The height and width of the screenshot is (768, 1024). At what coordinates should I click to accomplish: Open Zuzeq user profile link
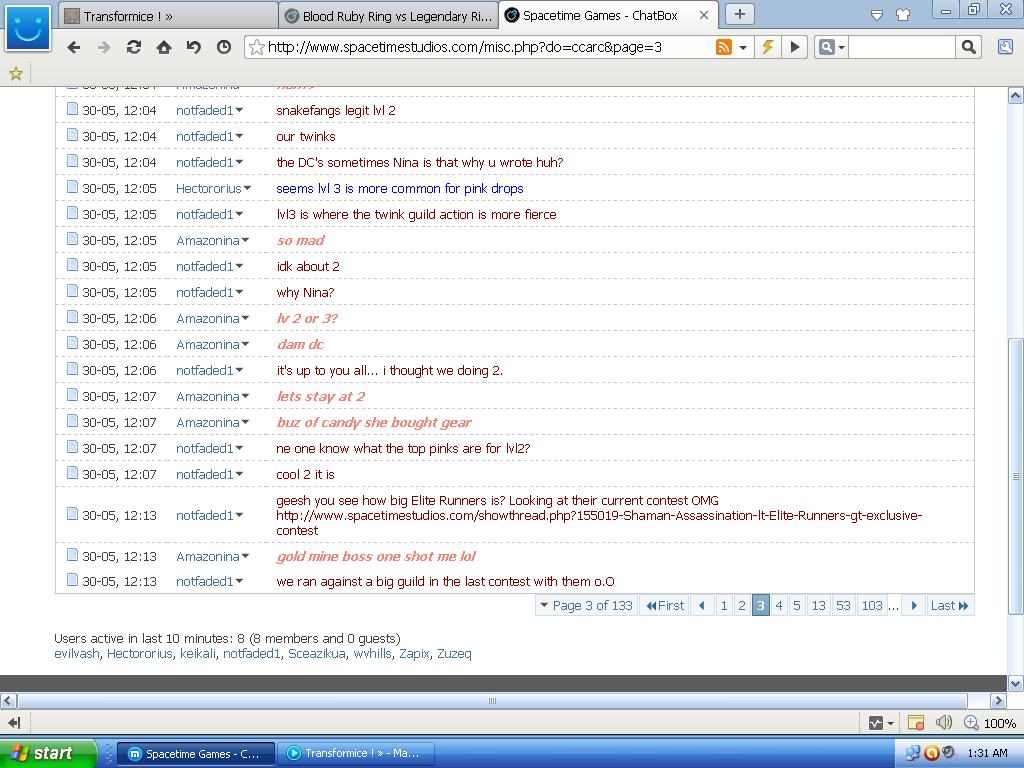(x=454, y=654)
